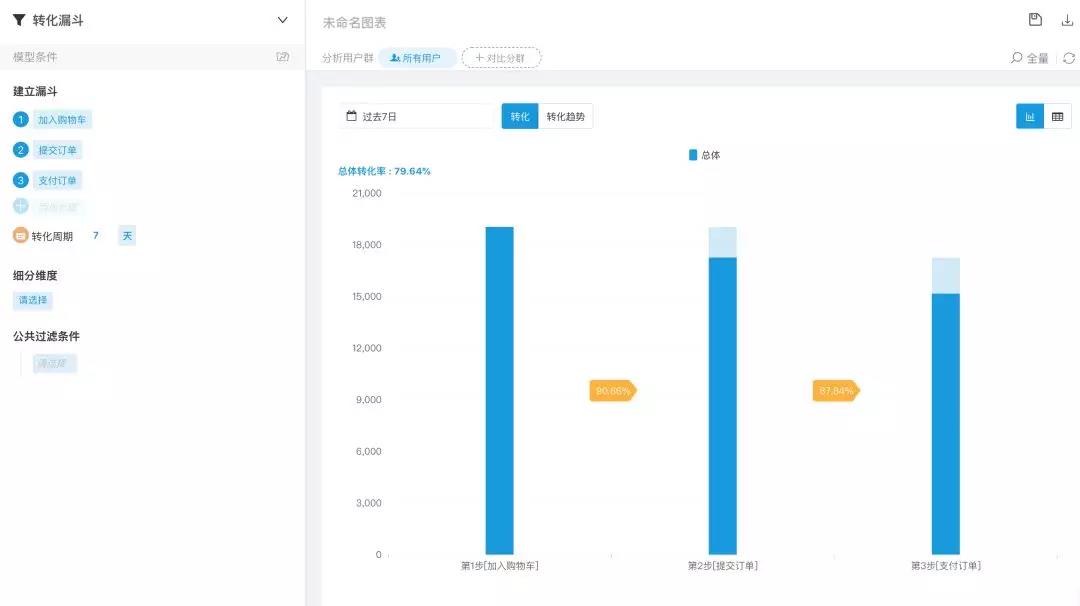Toggle the 总体 legend series
The image size is (1080, 606).
(x=704, y=155)
